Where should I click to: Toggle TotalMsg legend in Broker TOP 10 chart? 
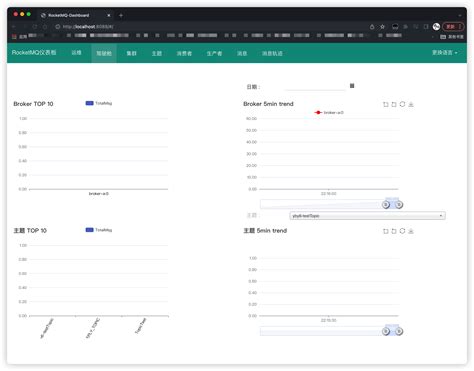point(99,103)
